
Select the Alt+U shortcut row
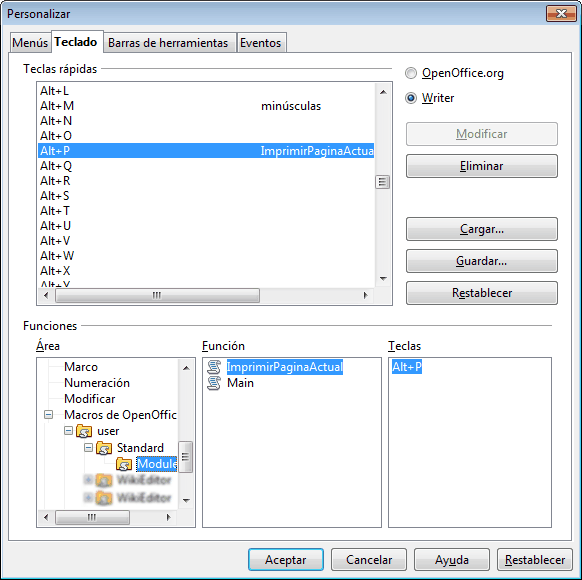click(206, 226)
